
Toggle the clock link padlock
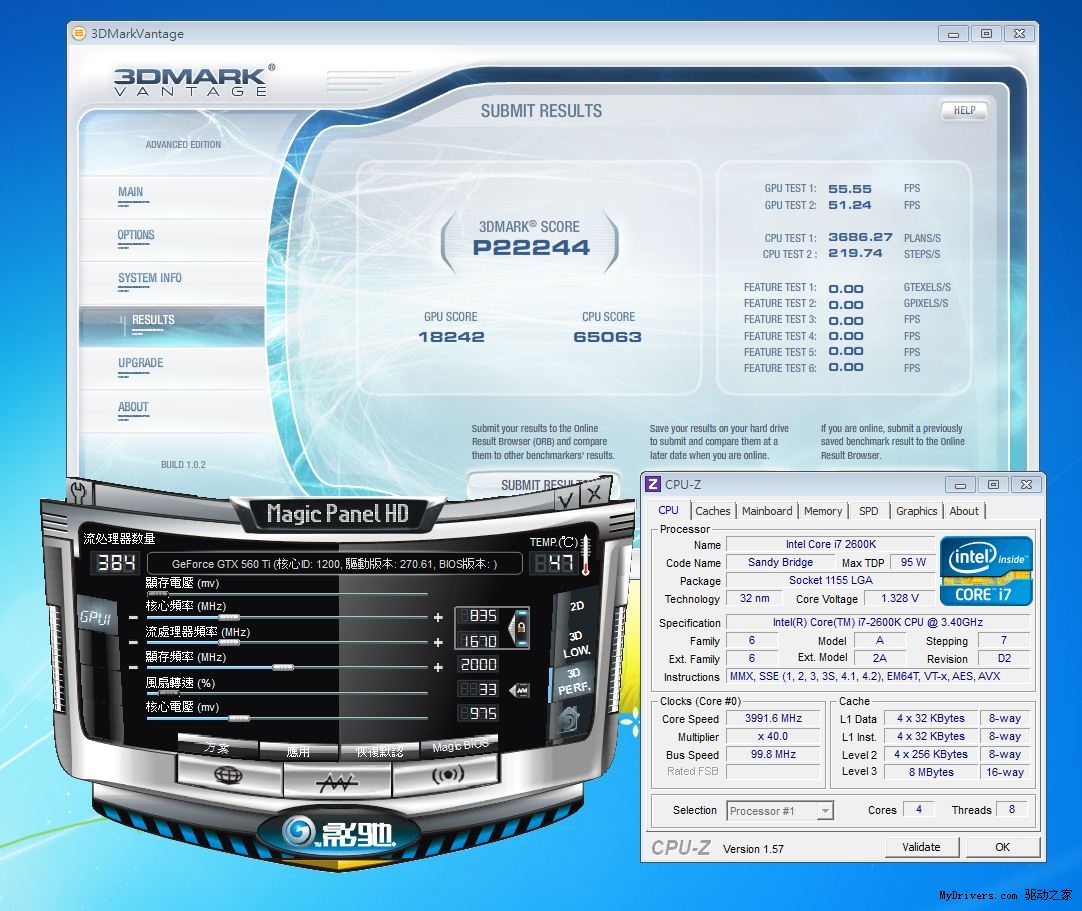click(x=520, y=627)
